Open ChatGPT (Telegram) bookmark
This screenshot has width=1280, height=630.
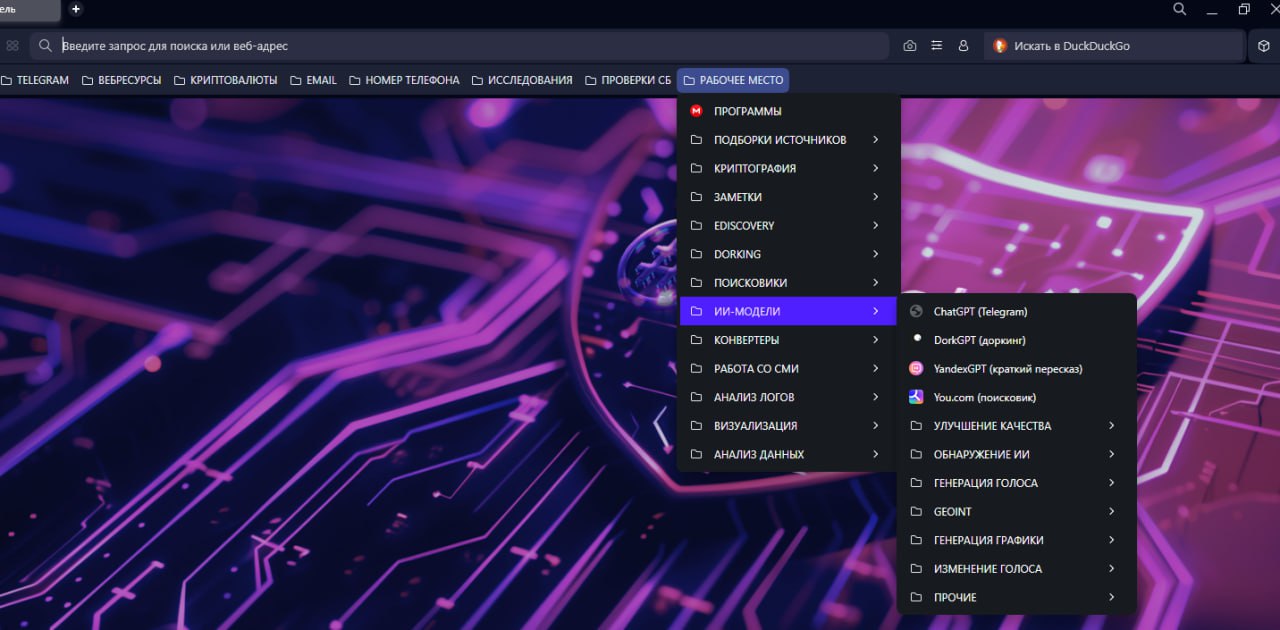(979, 311)
